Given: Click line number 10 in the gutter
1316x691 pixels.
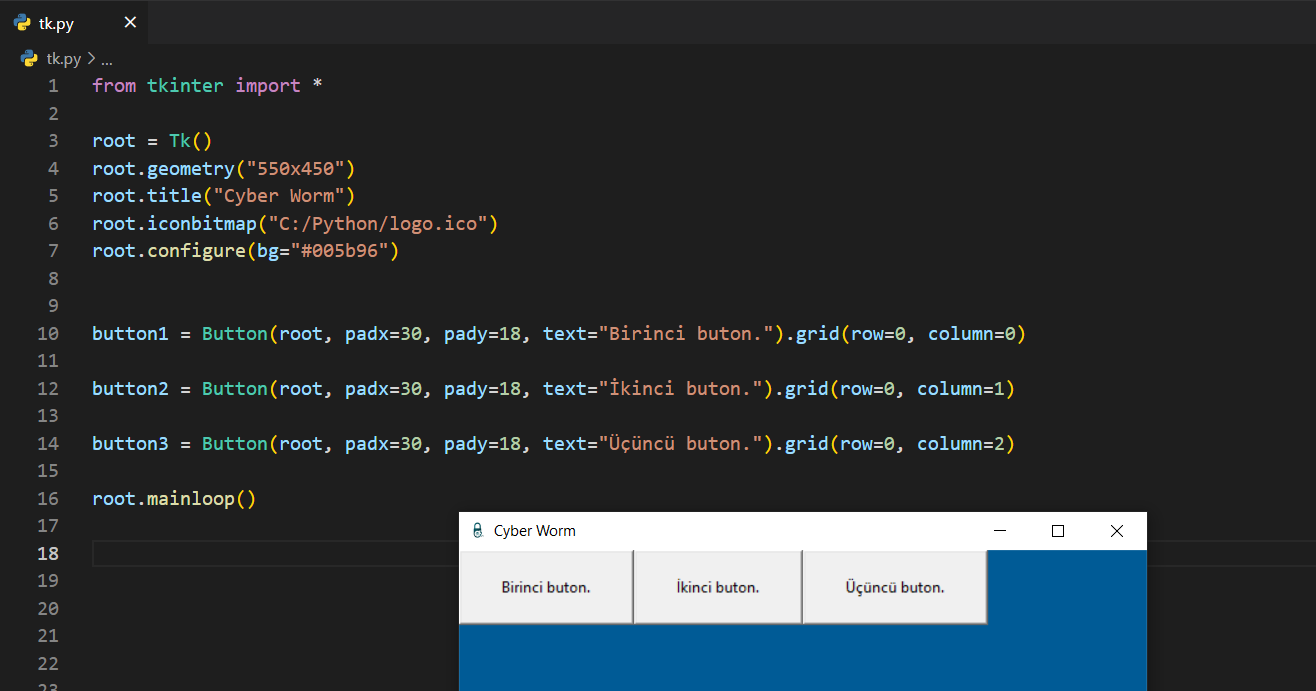Looking at the screenshot, I should 48,334.
